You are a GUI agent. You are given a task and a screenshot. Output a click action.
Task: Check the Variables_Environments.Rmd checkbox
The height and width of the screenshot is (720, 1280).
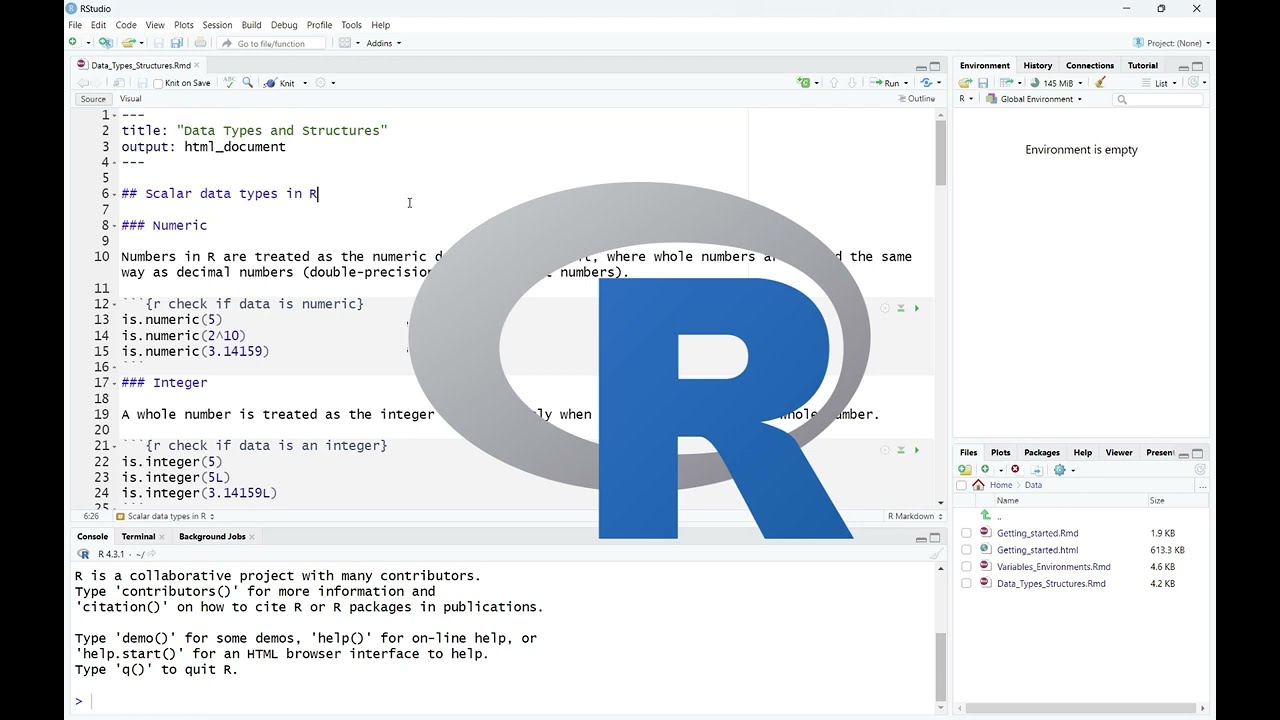(x=966, y=567)
